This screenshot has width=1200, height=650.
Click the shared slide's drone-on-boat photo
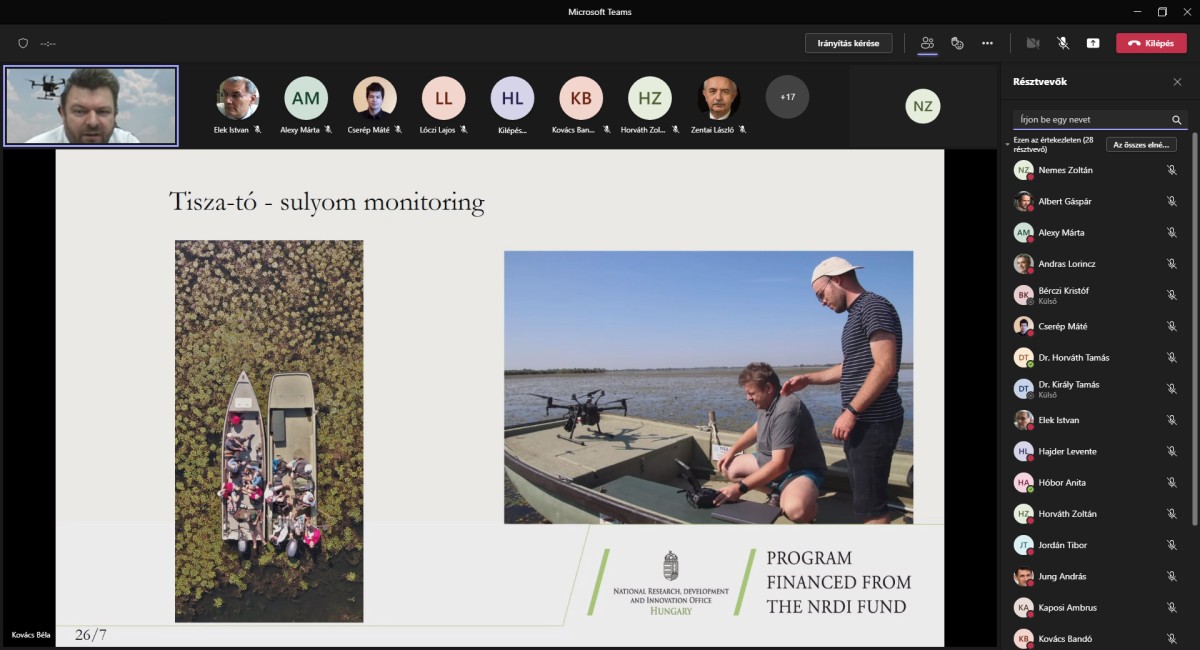point(708,387)
